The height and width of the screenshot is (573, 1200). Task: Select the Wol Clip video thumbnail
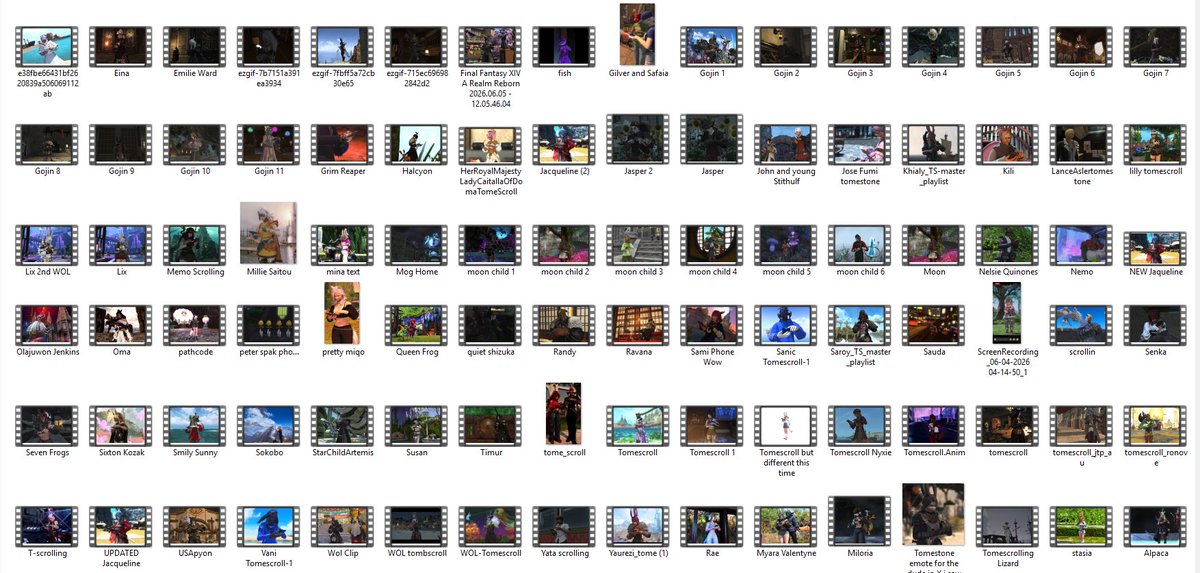click(341, 526)
